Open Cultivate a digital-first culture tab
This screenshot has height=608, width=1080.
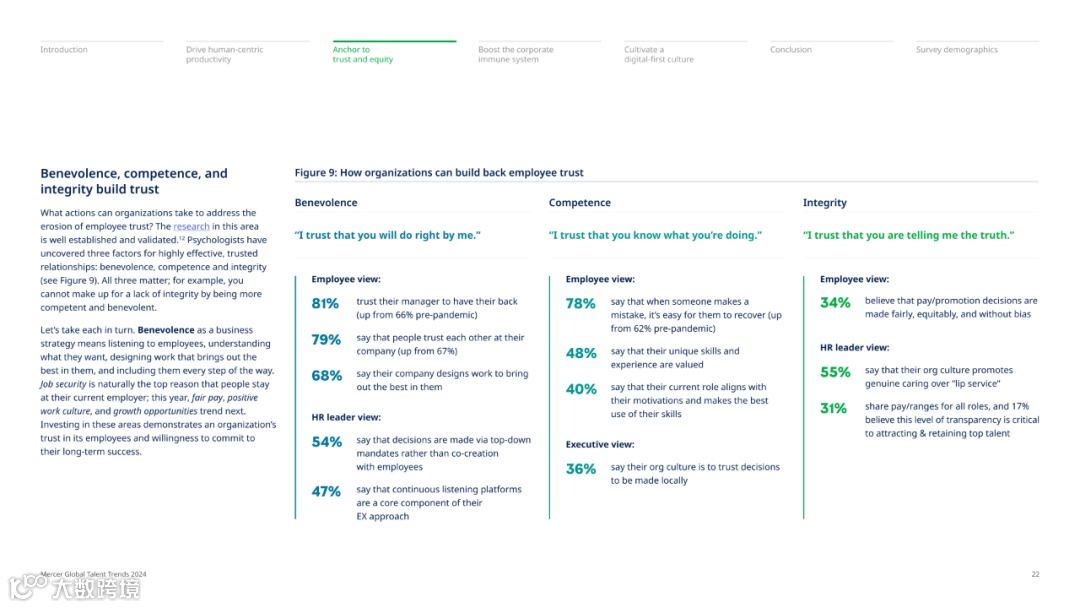tap(658, 54)
